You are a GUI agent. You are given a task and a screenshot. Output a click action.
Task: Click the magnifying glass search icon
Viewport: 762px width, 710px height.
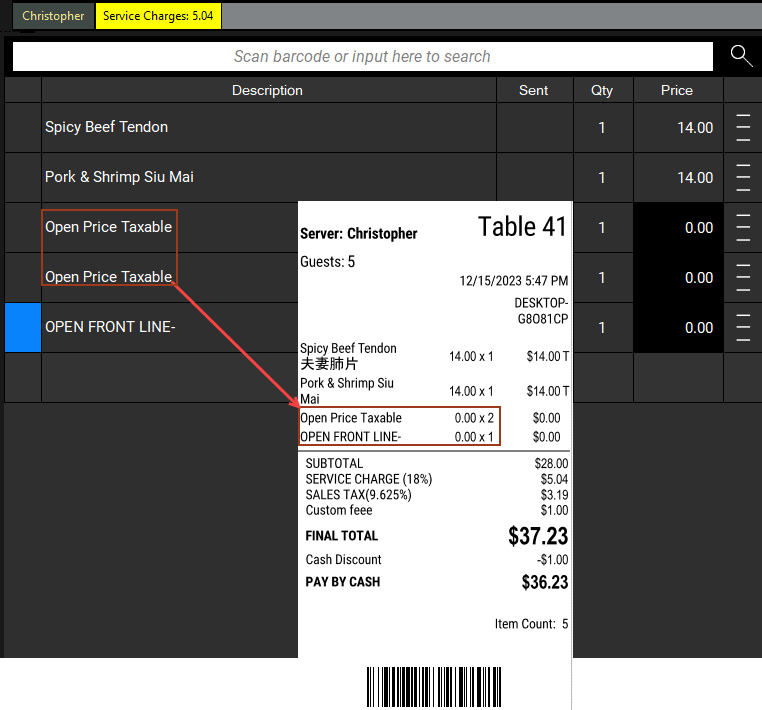(741, 56)
